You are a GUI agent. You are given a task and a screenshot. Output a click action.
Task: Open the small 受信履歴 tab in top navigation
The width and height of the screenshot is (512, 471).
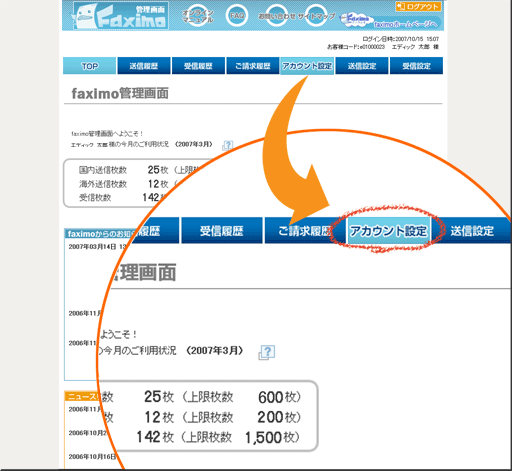click(x=198, y=66)
